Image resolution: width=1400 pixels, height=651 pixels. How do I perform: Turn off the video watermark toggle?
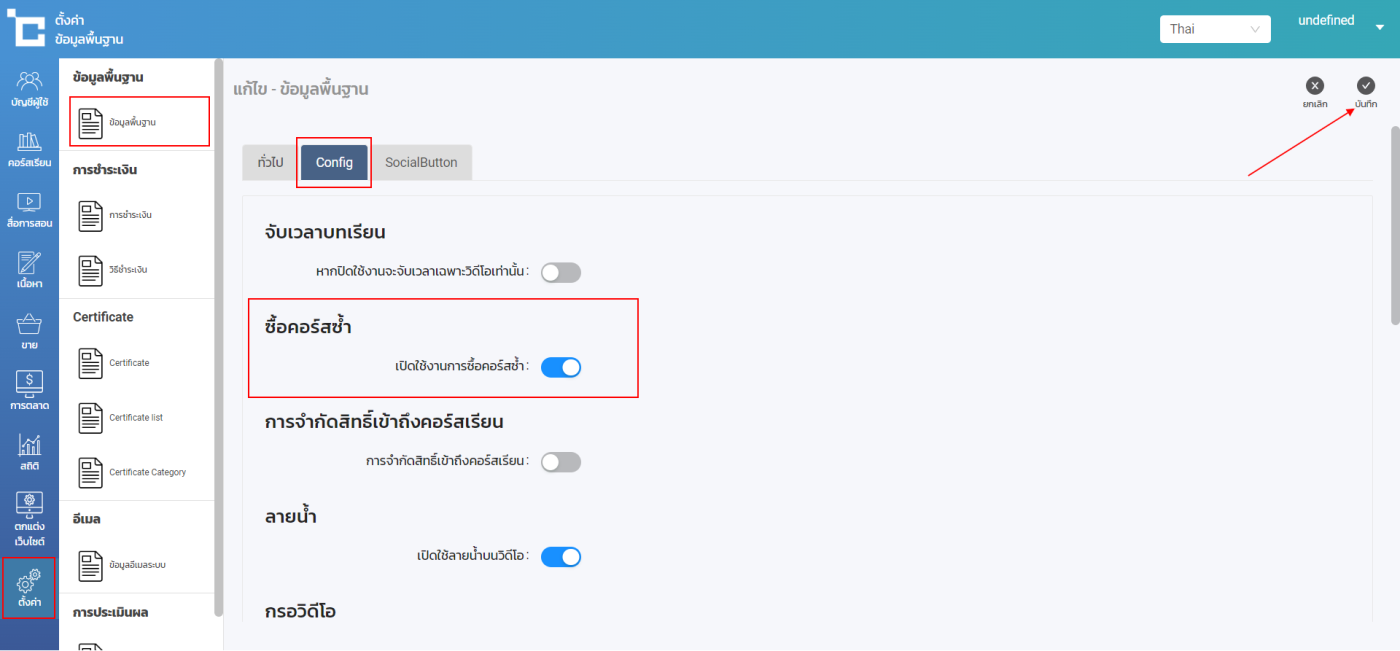pos(560,557)
